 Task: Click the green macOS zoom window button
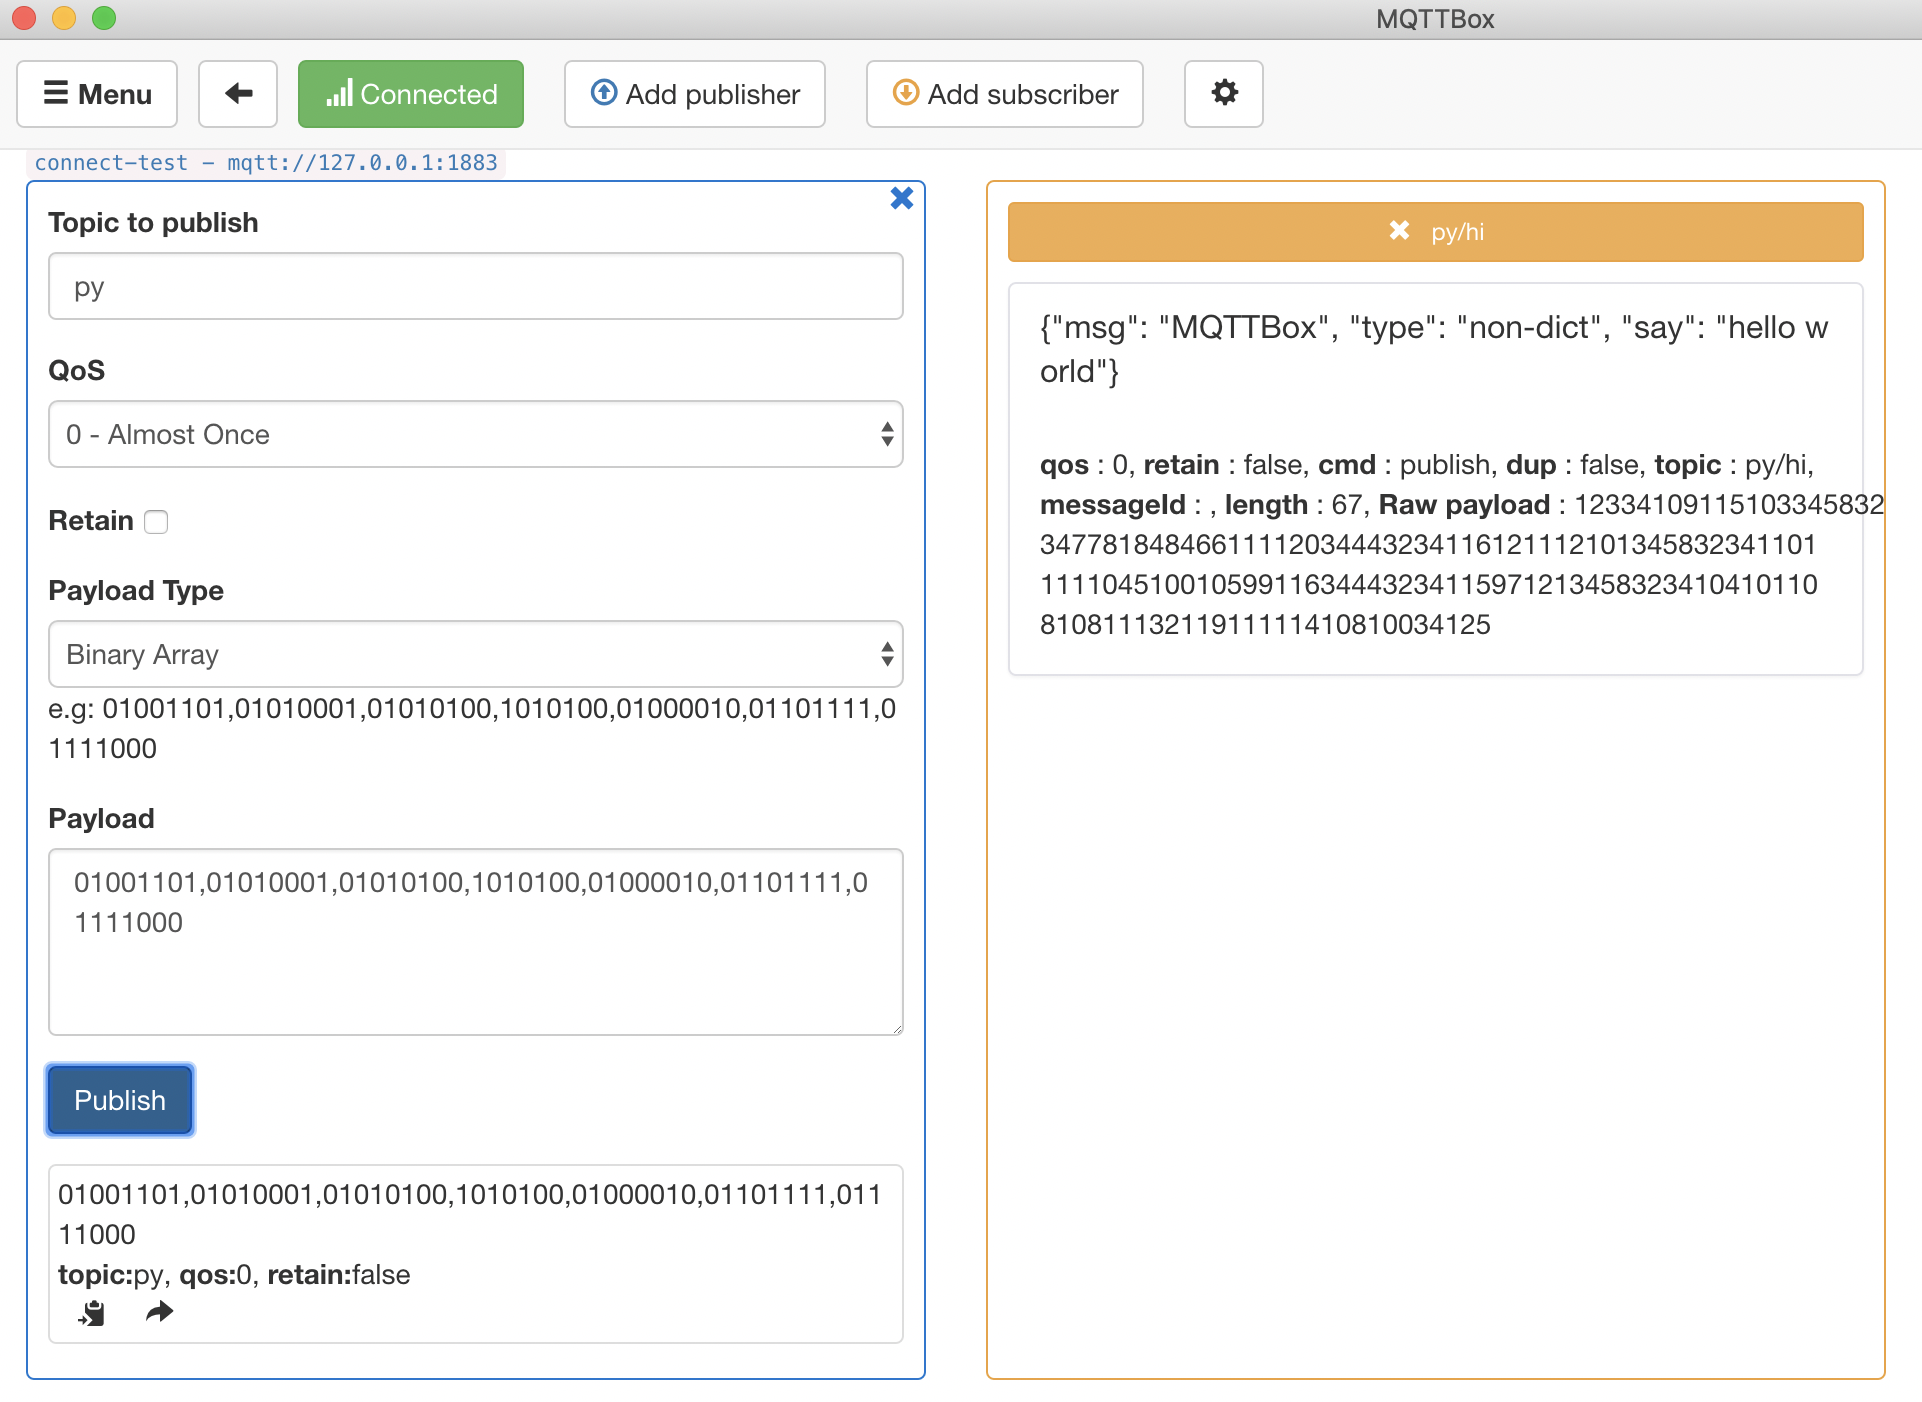click(104, 18)
